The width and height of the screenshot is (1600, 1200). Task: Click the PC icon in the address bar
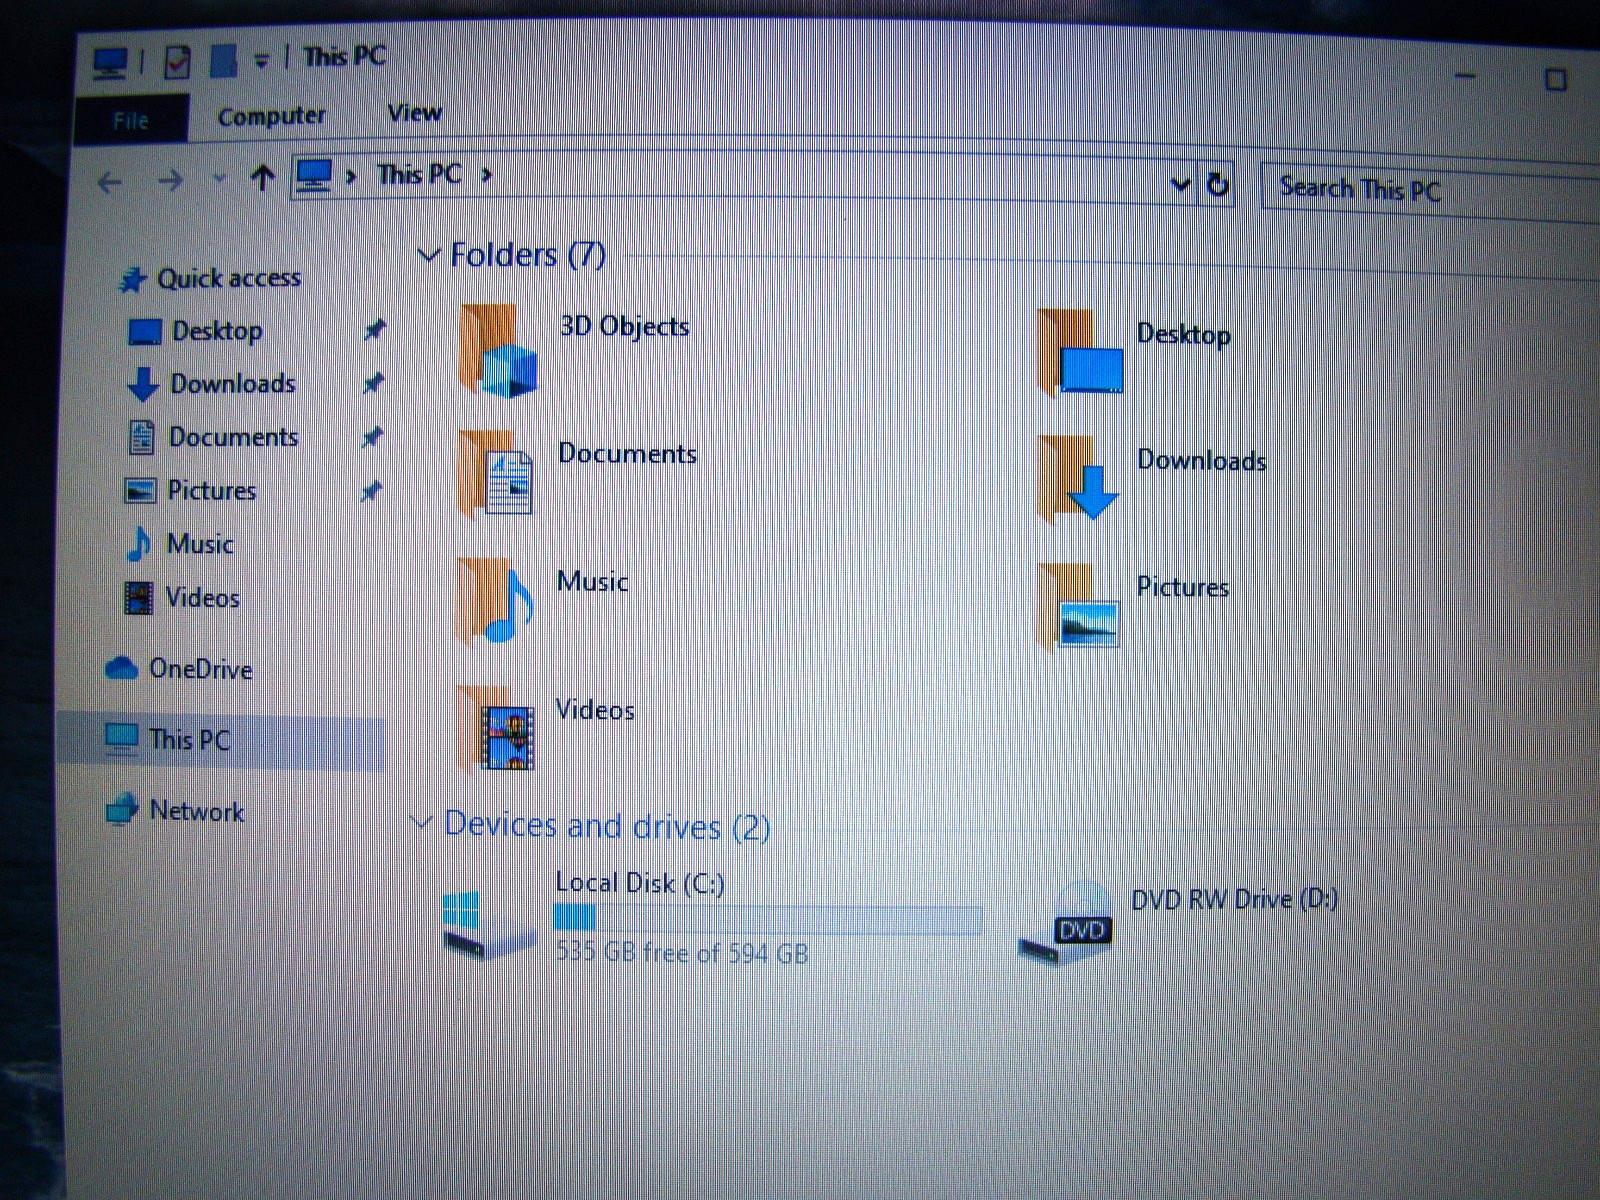313,177
